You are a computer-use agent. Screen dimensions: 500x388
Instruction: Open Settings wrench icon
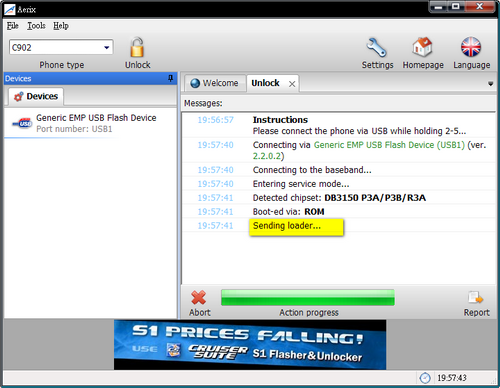click(377, 47)
